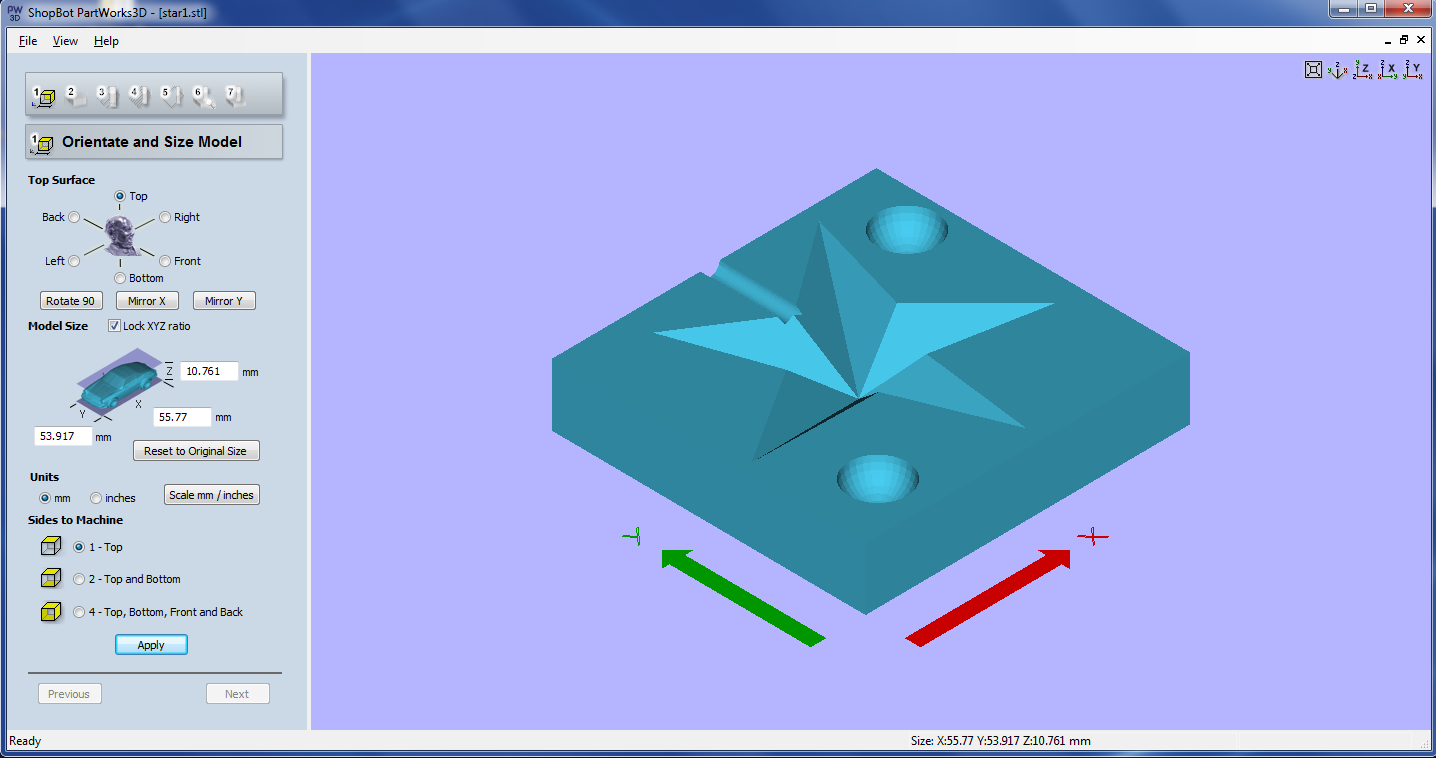View model along the Y axis
1436x758 pixels.
coord(1413,70)
